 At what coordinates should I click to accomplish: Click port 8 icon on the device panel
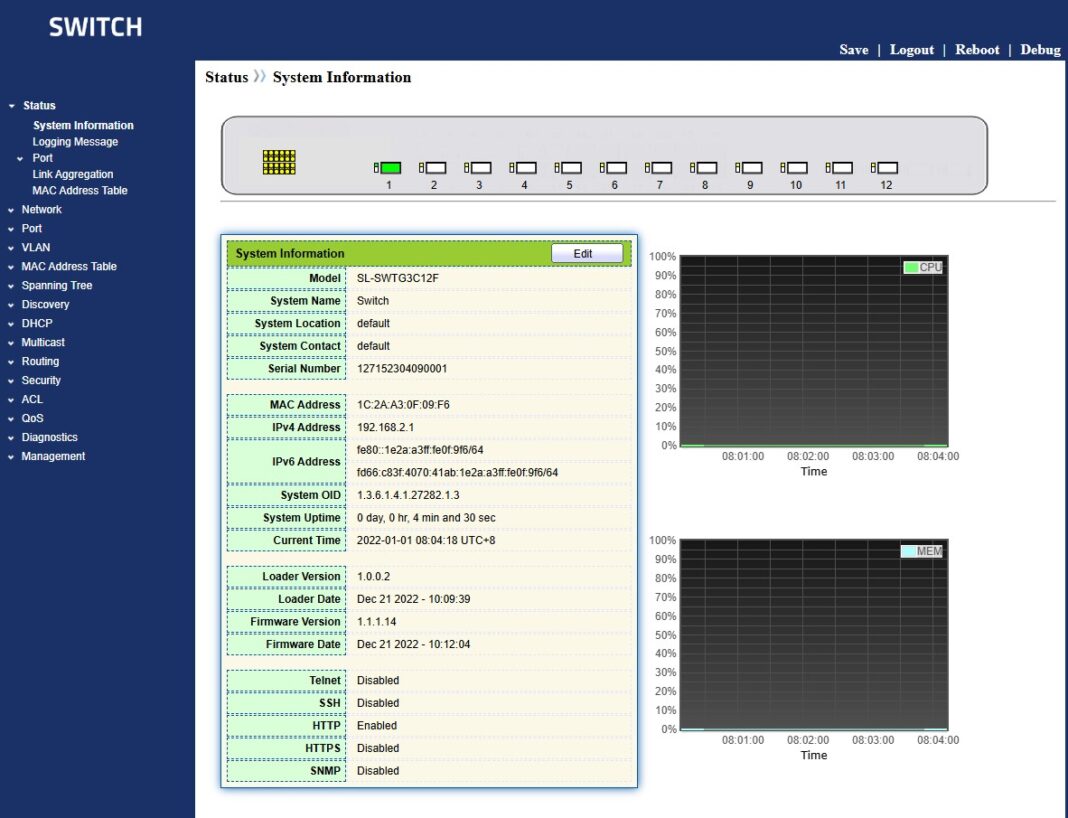point(705,167)
